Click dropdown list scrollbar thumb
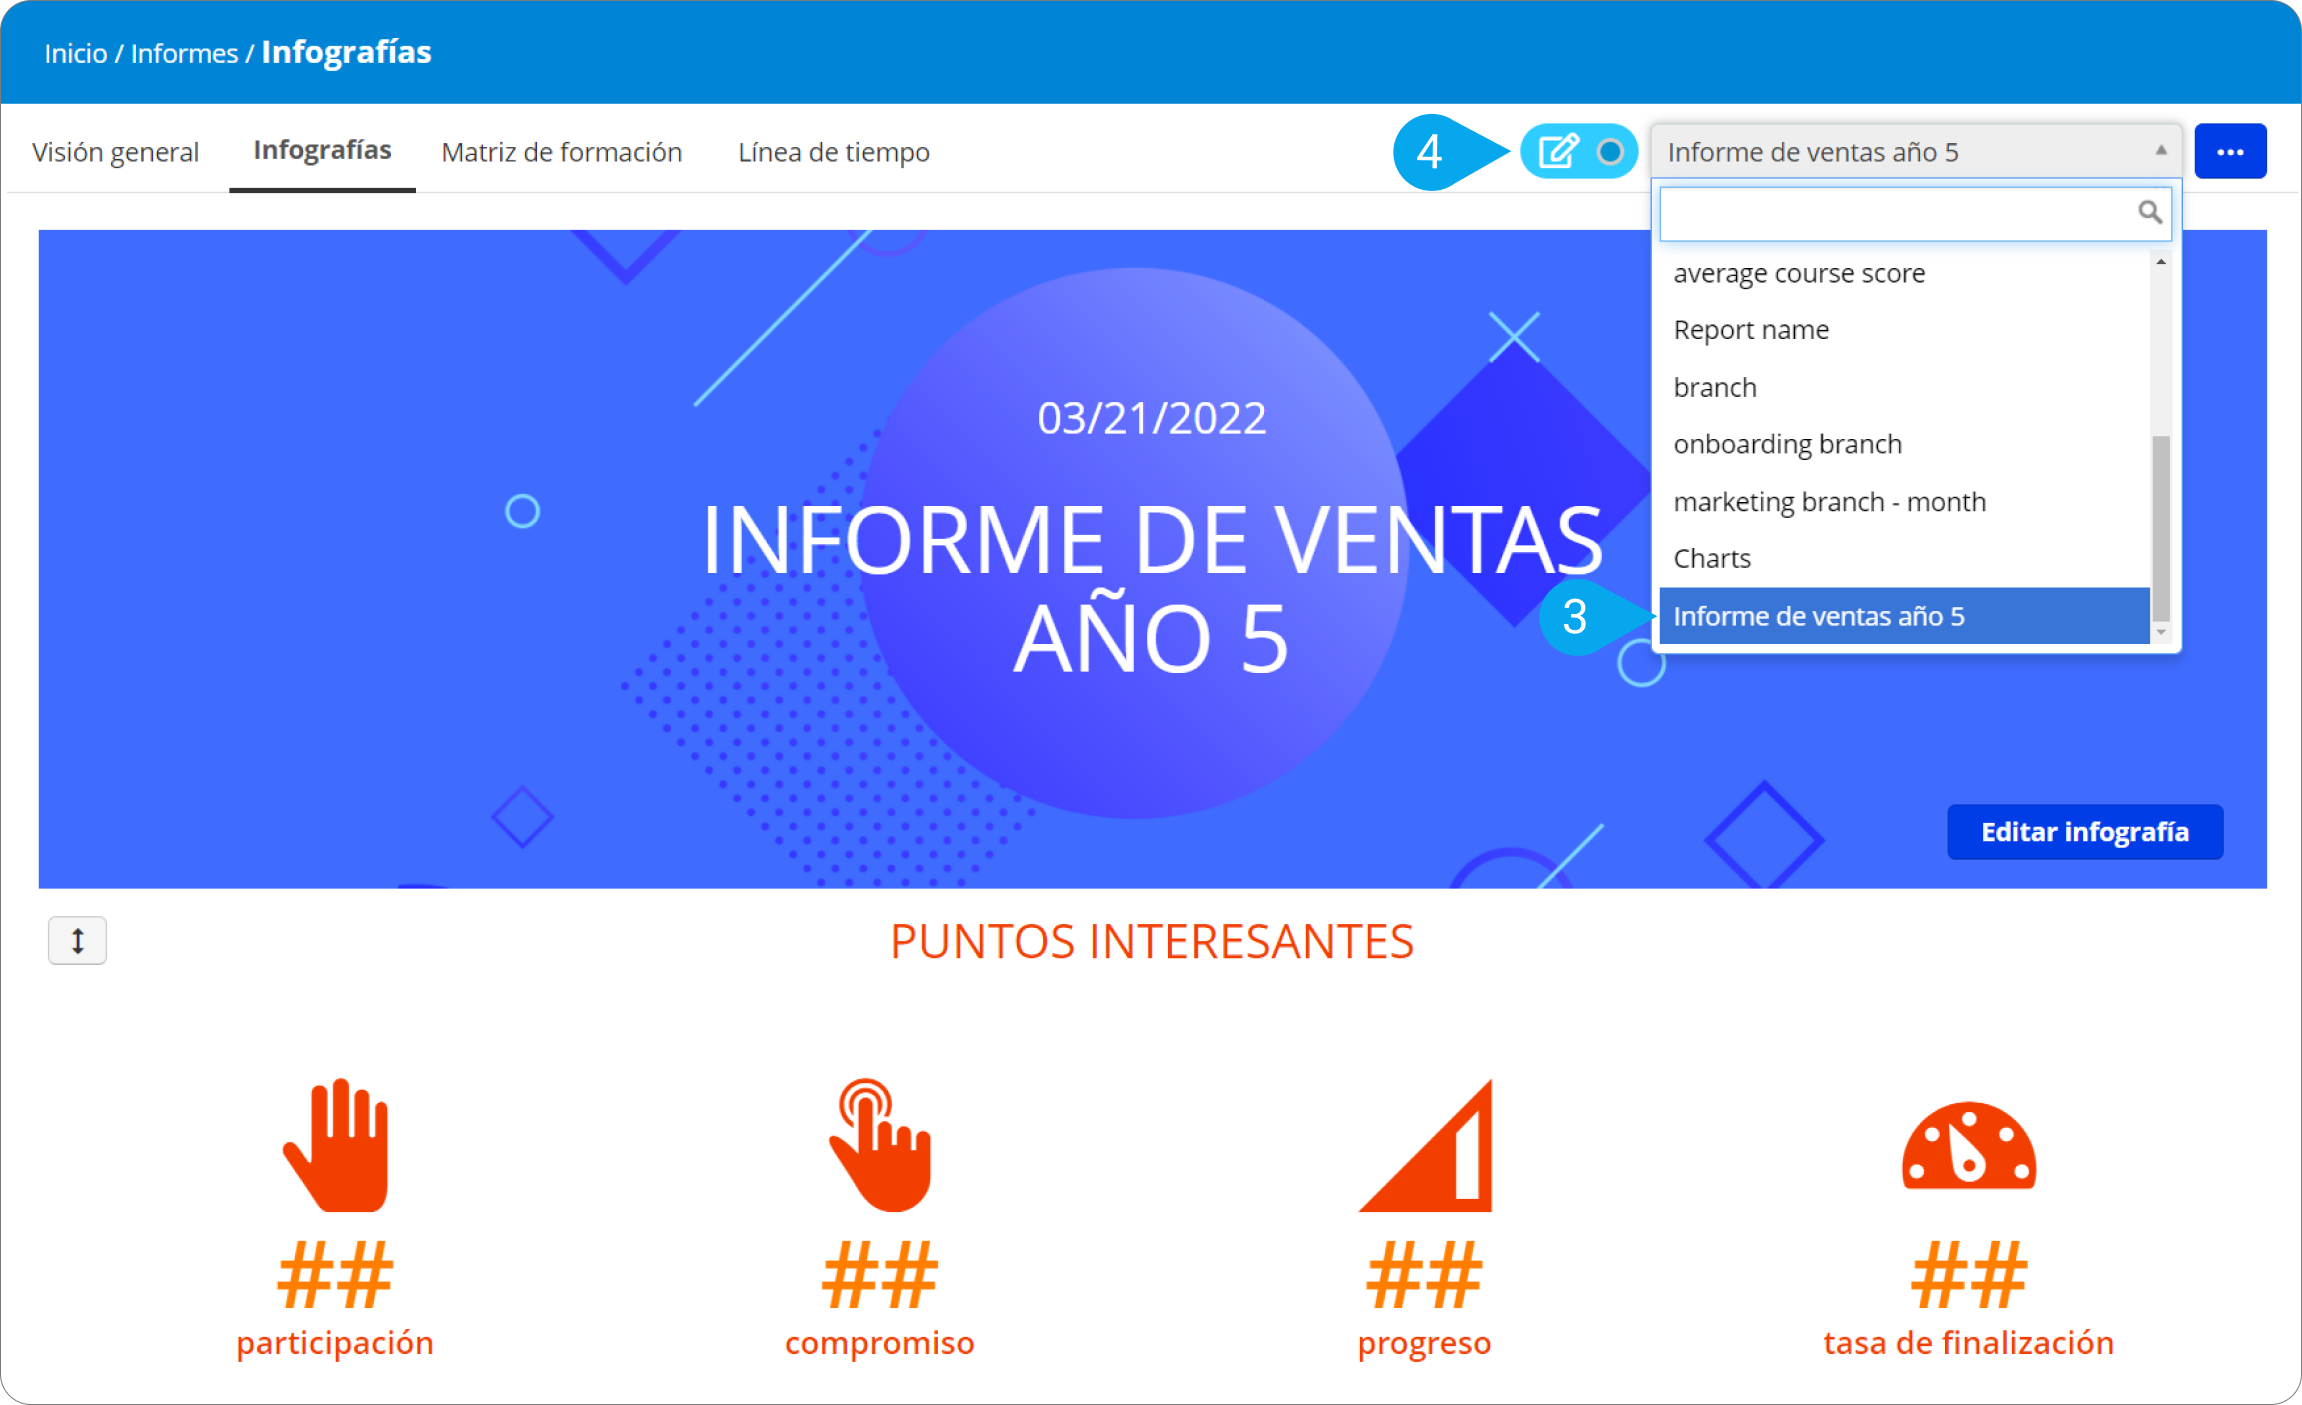The image size is (2302, 1405). click(2161, 527)
